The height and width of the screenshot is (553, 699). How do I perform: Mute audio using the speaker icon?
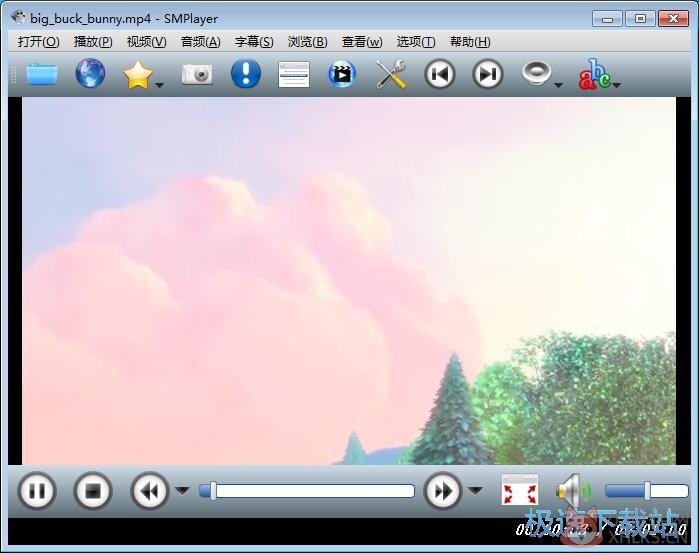(573, 491)
